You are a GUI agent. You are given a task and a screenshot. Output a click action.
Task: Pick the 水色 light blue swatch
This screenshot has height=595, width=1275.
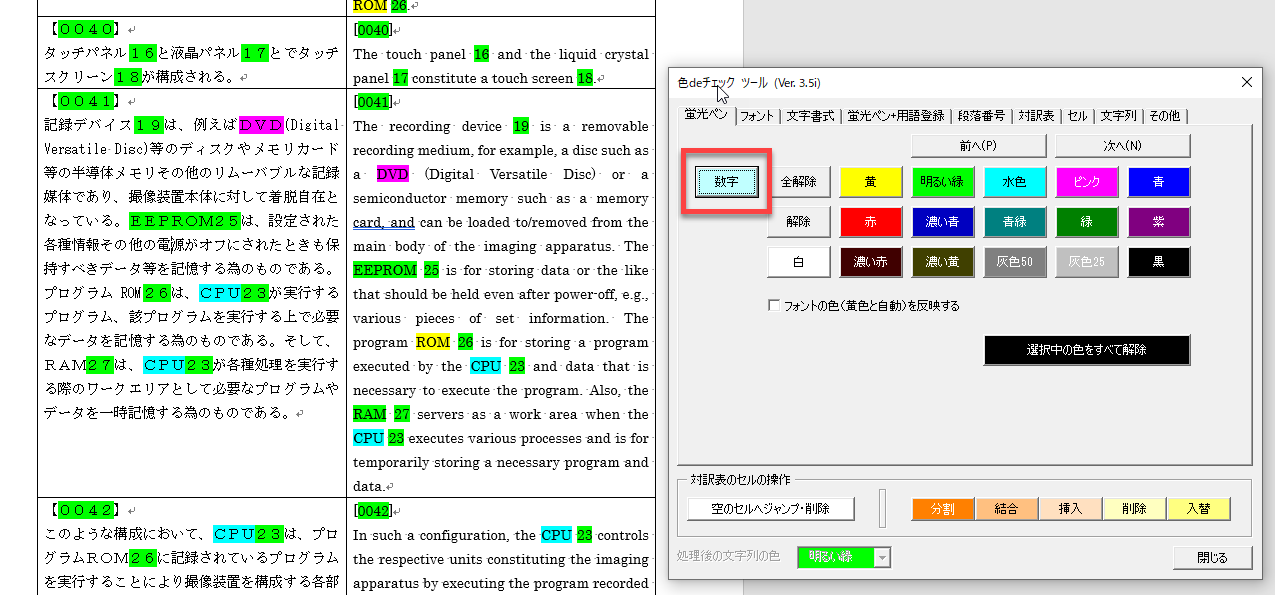1015,182
